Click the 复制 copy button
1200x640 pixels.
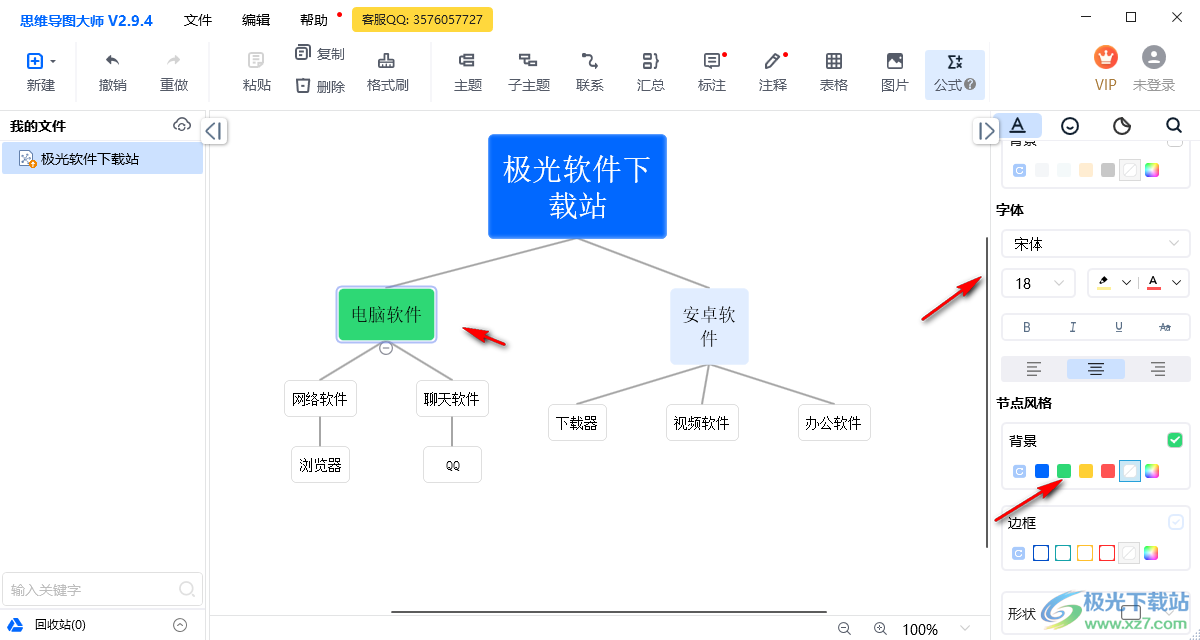tap(320, 54)
